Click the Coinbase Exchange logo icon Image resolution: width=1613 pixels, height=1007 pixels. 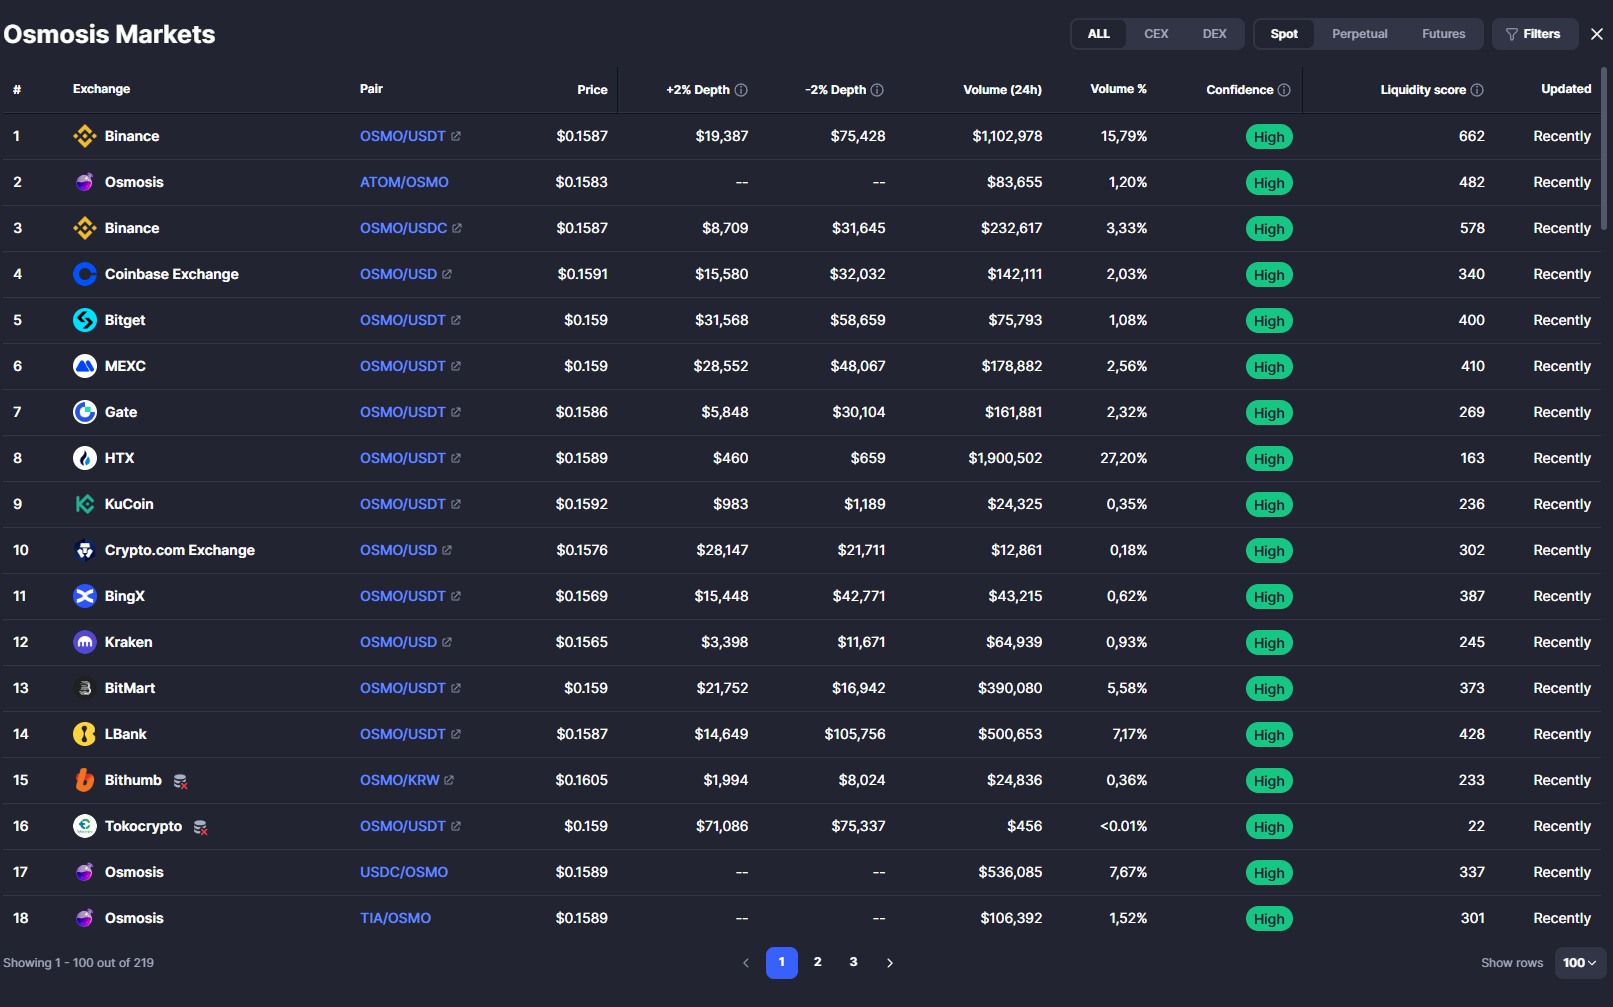(x=85, y=274)
